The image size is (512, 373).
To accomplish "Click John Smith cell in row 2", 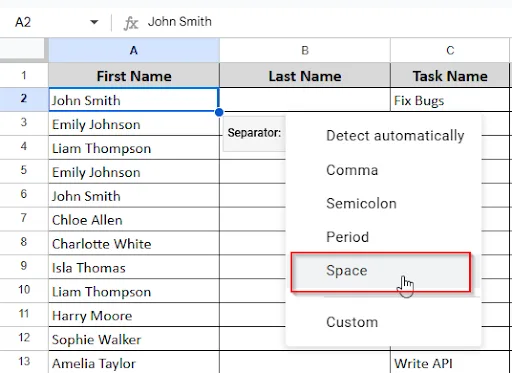I will point(134,100).
